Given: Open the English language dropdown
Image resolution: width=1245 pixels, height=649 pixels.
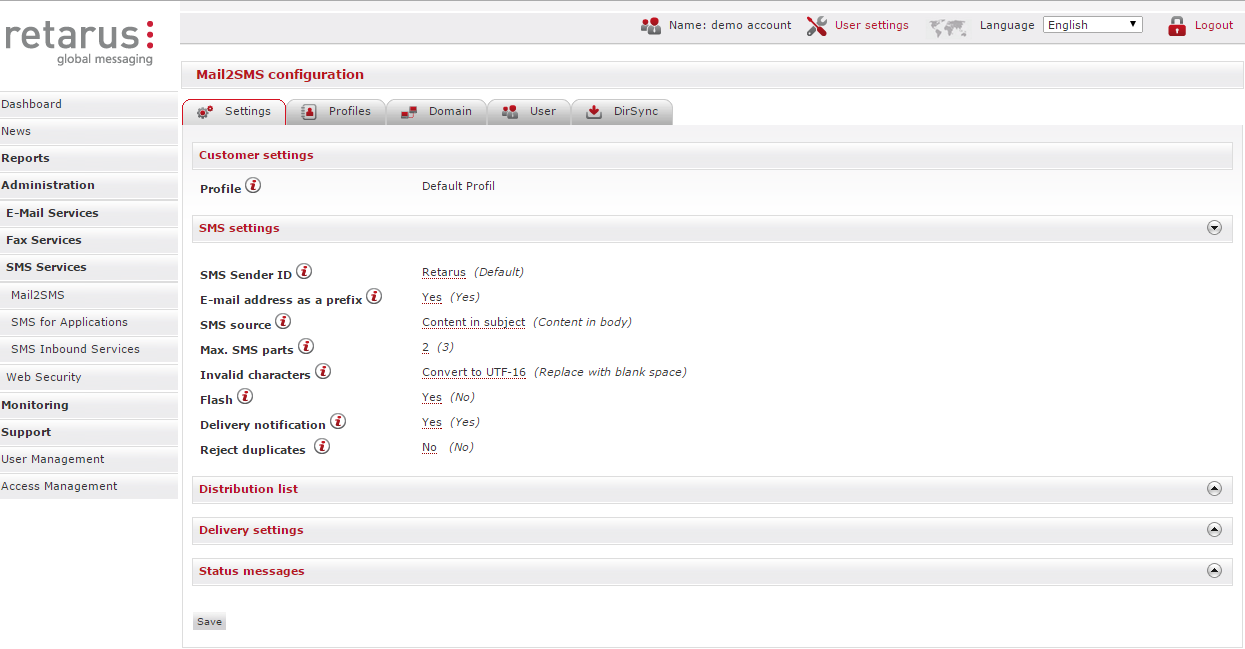Looking at the screenshot, I should tap(1092, 24).
